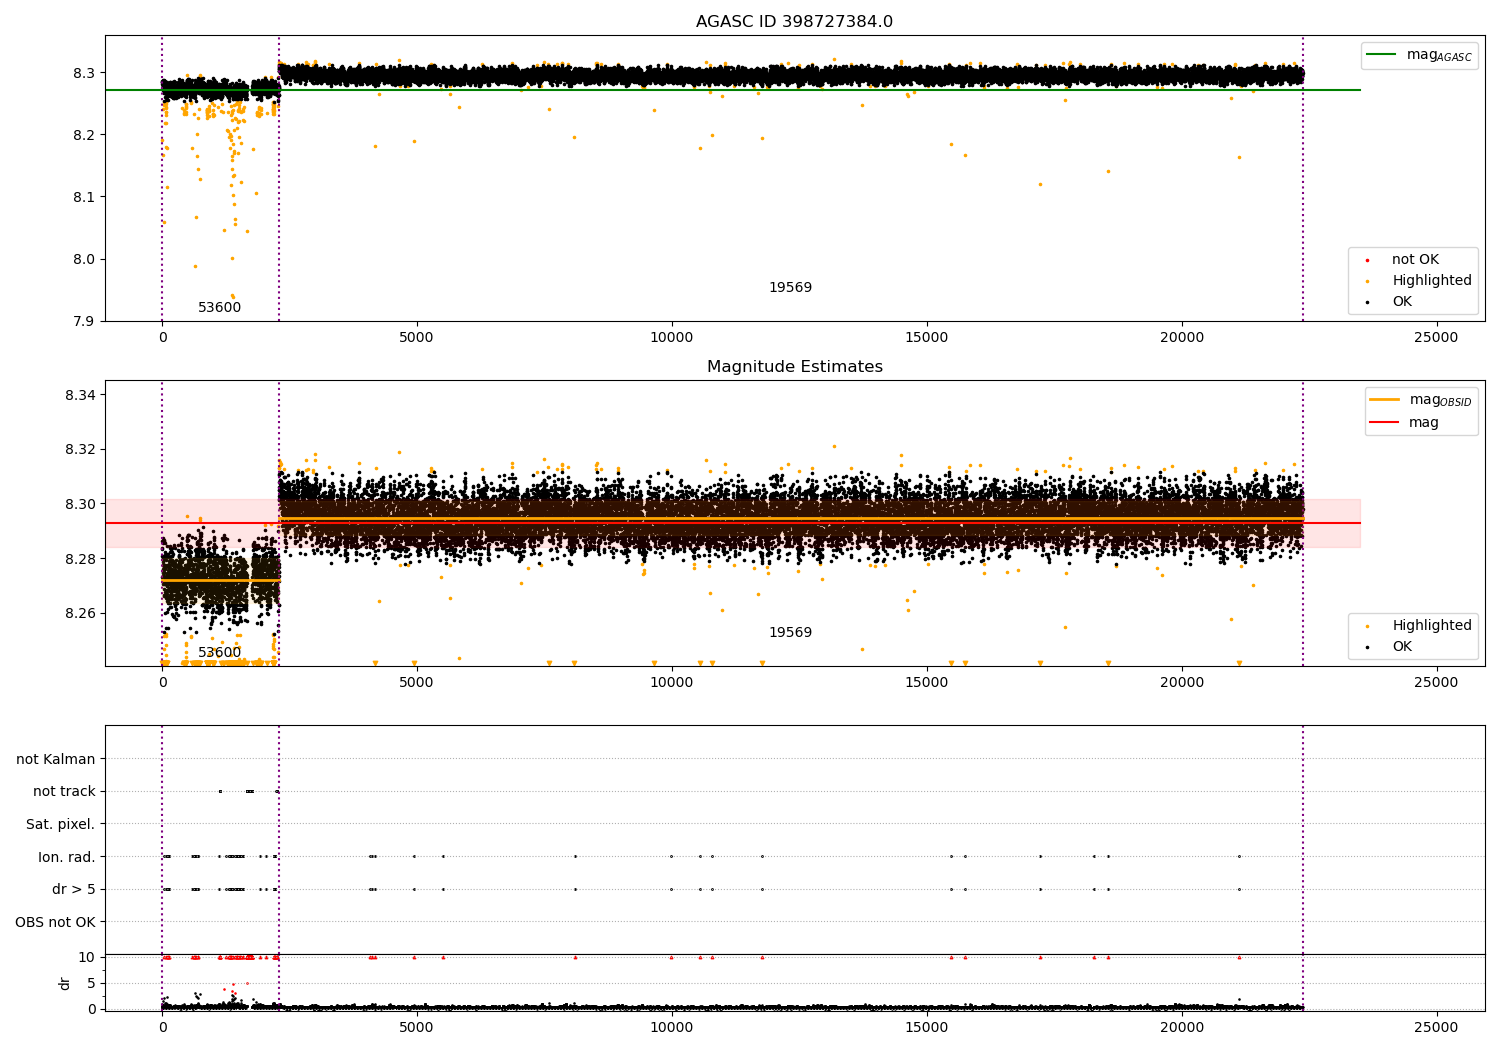The width and height of the screenshot is (1500, 1050).
Task: Select the "Ion. rad." row label
Action: point(66,857)
